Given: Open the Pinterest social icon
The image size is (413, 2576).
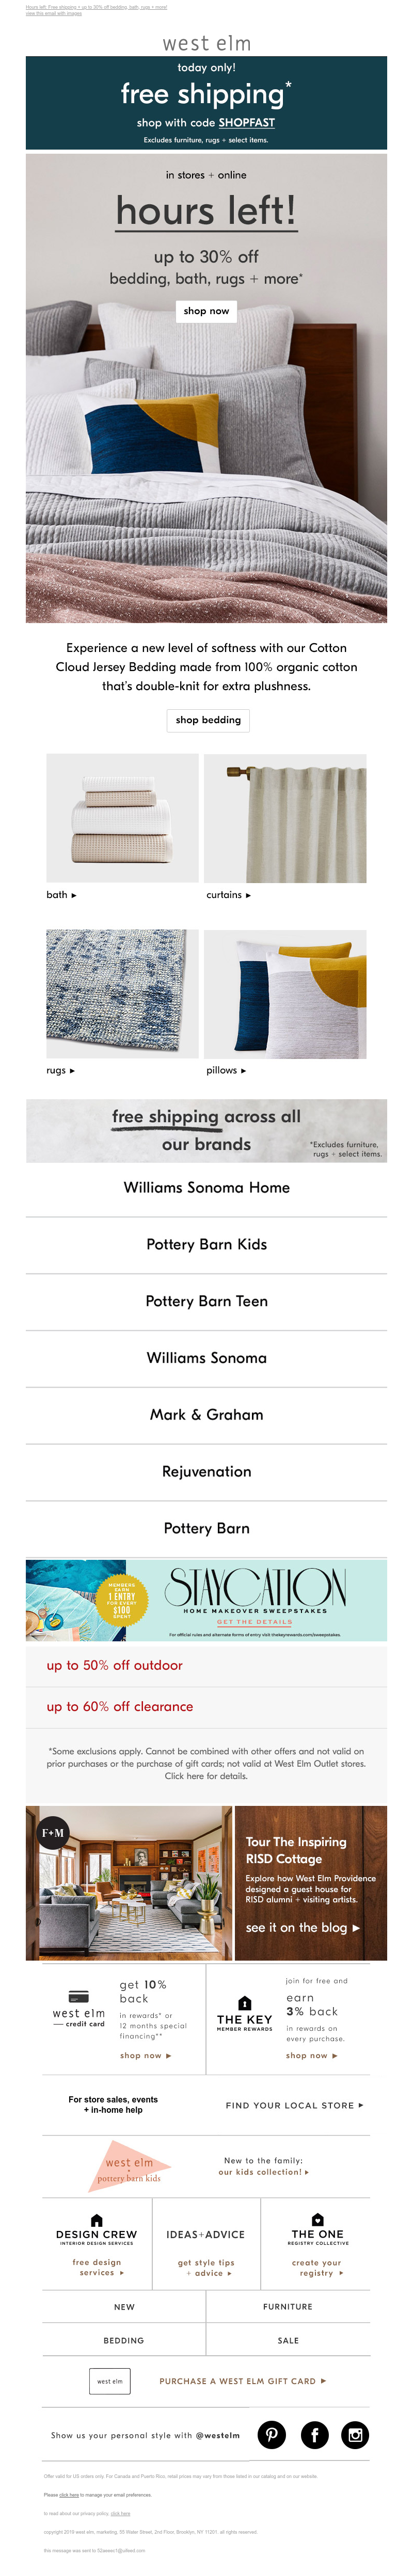Looking at the screenshot, I should pos(272,2434).
